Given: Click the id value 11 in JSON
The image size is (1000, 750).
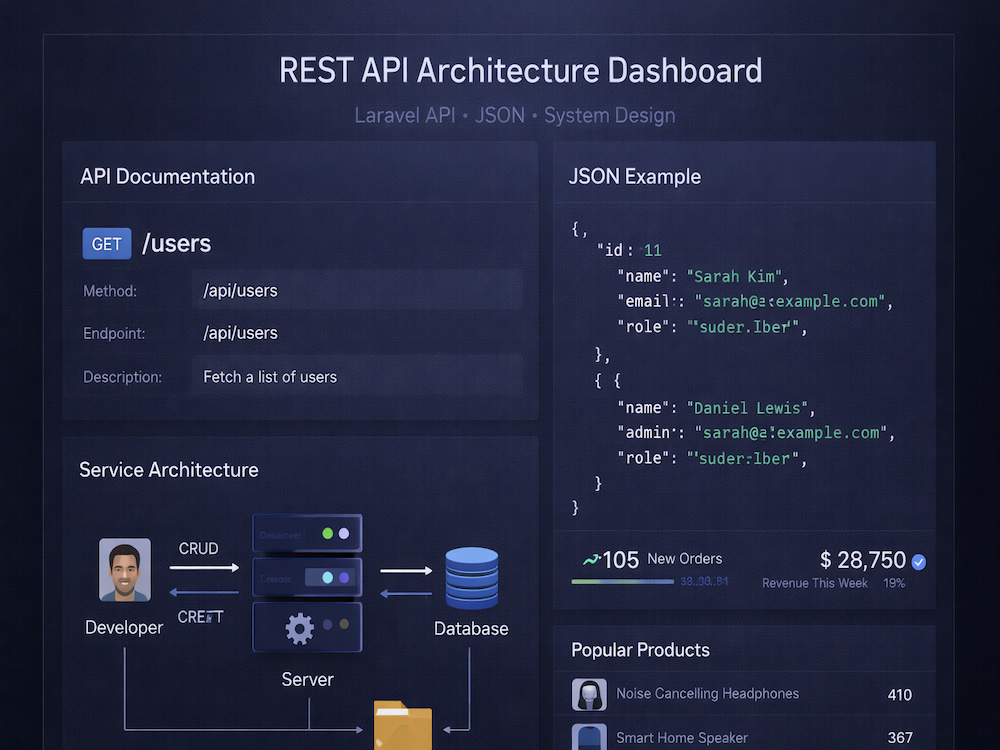Looking at the screenshot, I should click(652, 250).
